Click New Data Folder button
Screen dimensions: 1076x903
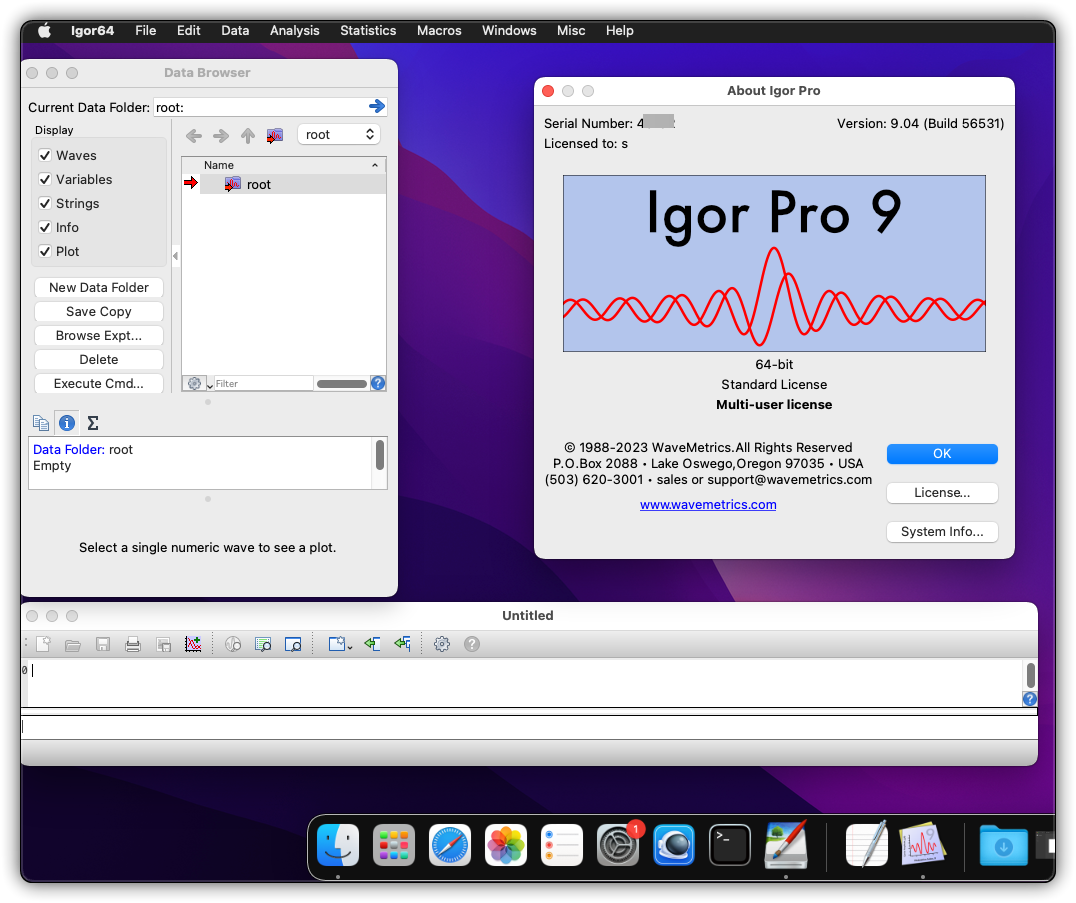point(99,288)
